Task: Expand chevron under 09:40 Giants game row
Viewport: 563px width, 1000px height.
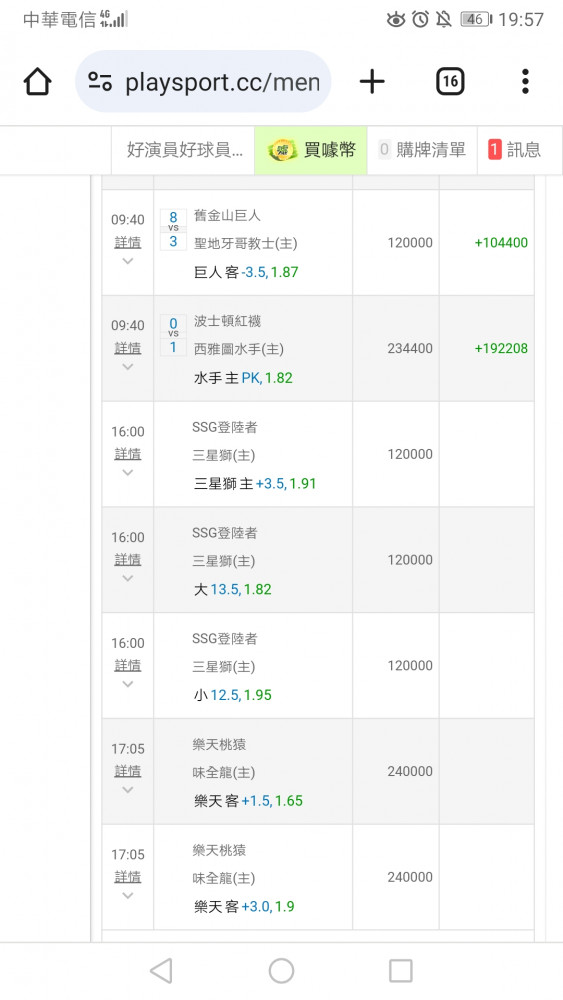Action: [128, 261]
